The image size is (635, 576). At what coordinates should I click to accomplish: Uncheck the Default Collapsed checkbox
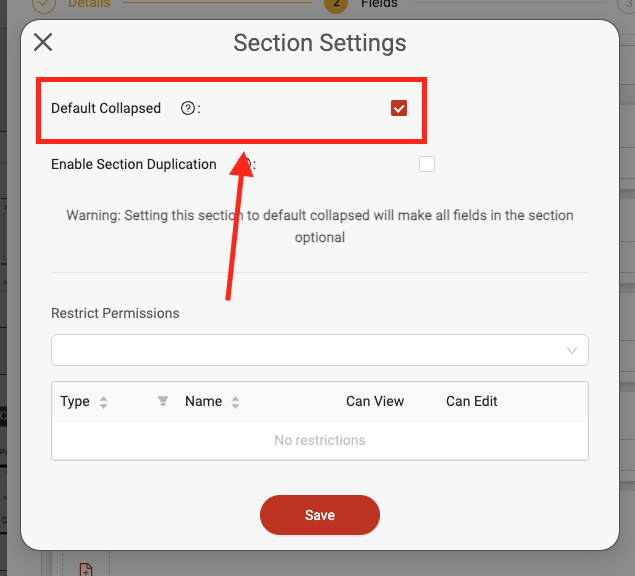(399, 108)
